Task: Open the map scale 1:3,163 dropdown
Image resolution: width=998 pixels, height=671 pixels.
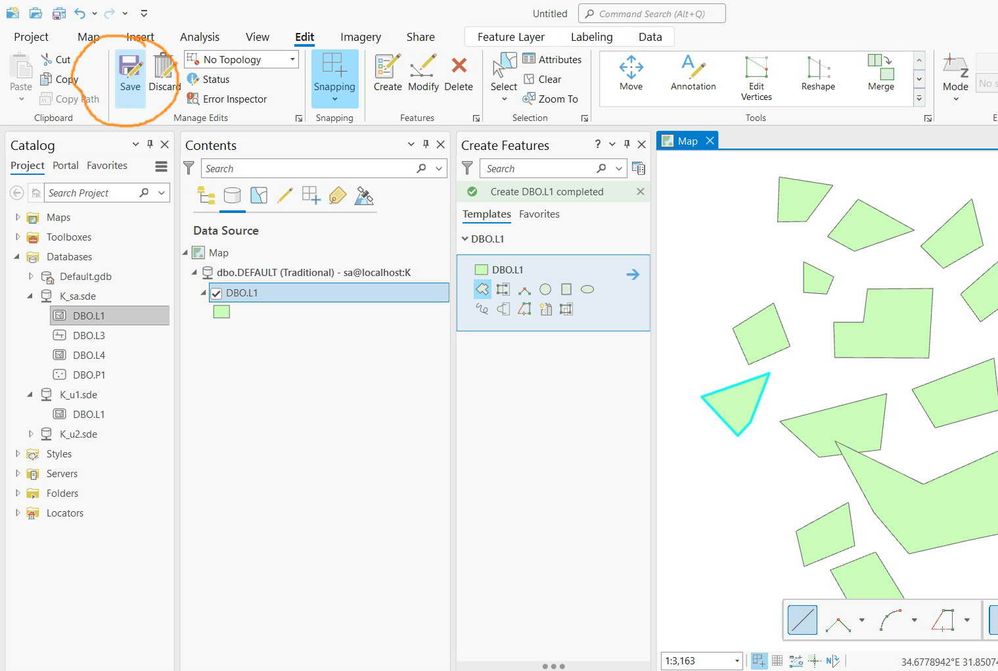Action: tap(737, 661)
